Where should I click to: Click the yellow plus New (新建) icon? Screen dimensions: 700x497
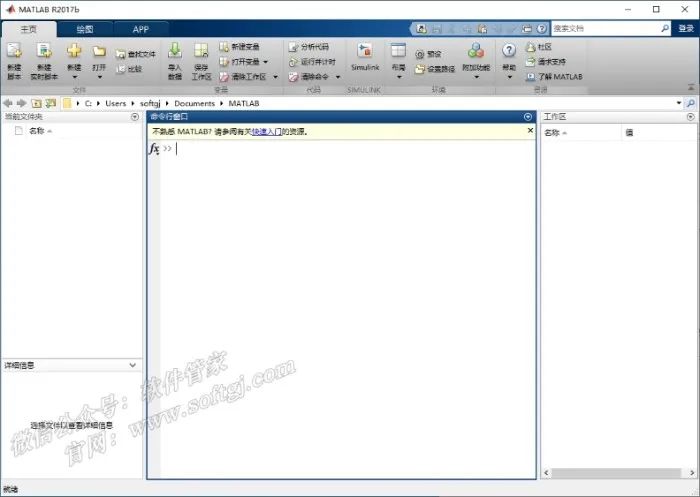(74, 50)
